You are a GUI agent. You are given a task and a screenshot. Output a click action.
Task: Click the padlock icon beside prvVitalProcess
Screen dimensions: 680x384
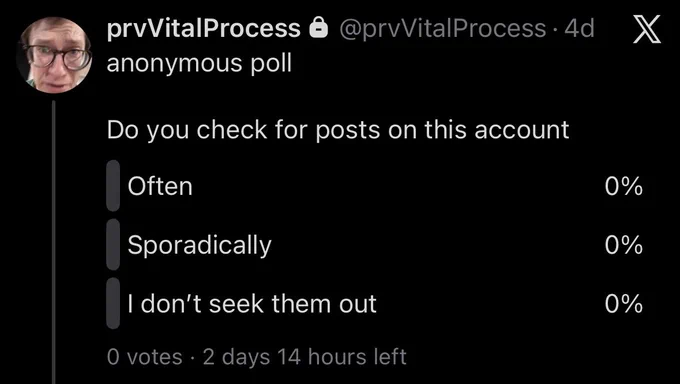(x=318, y=28)
